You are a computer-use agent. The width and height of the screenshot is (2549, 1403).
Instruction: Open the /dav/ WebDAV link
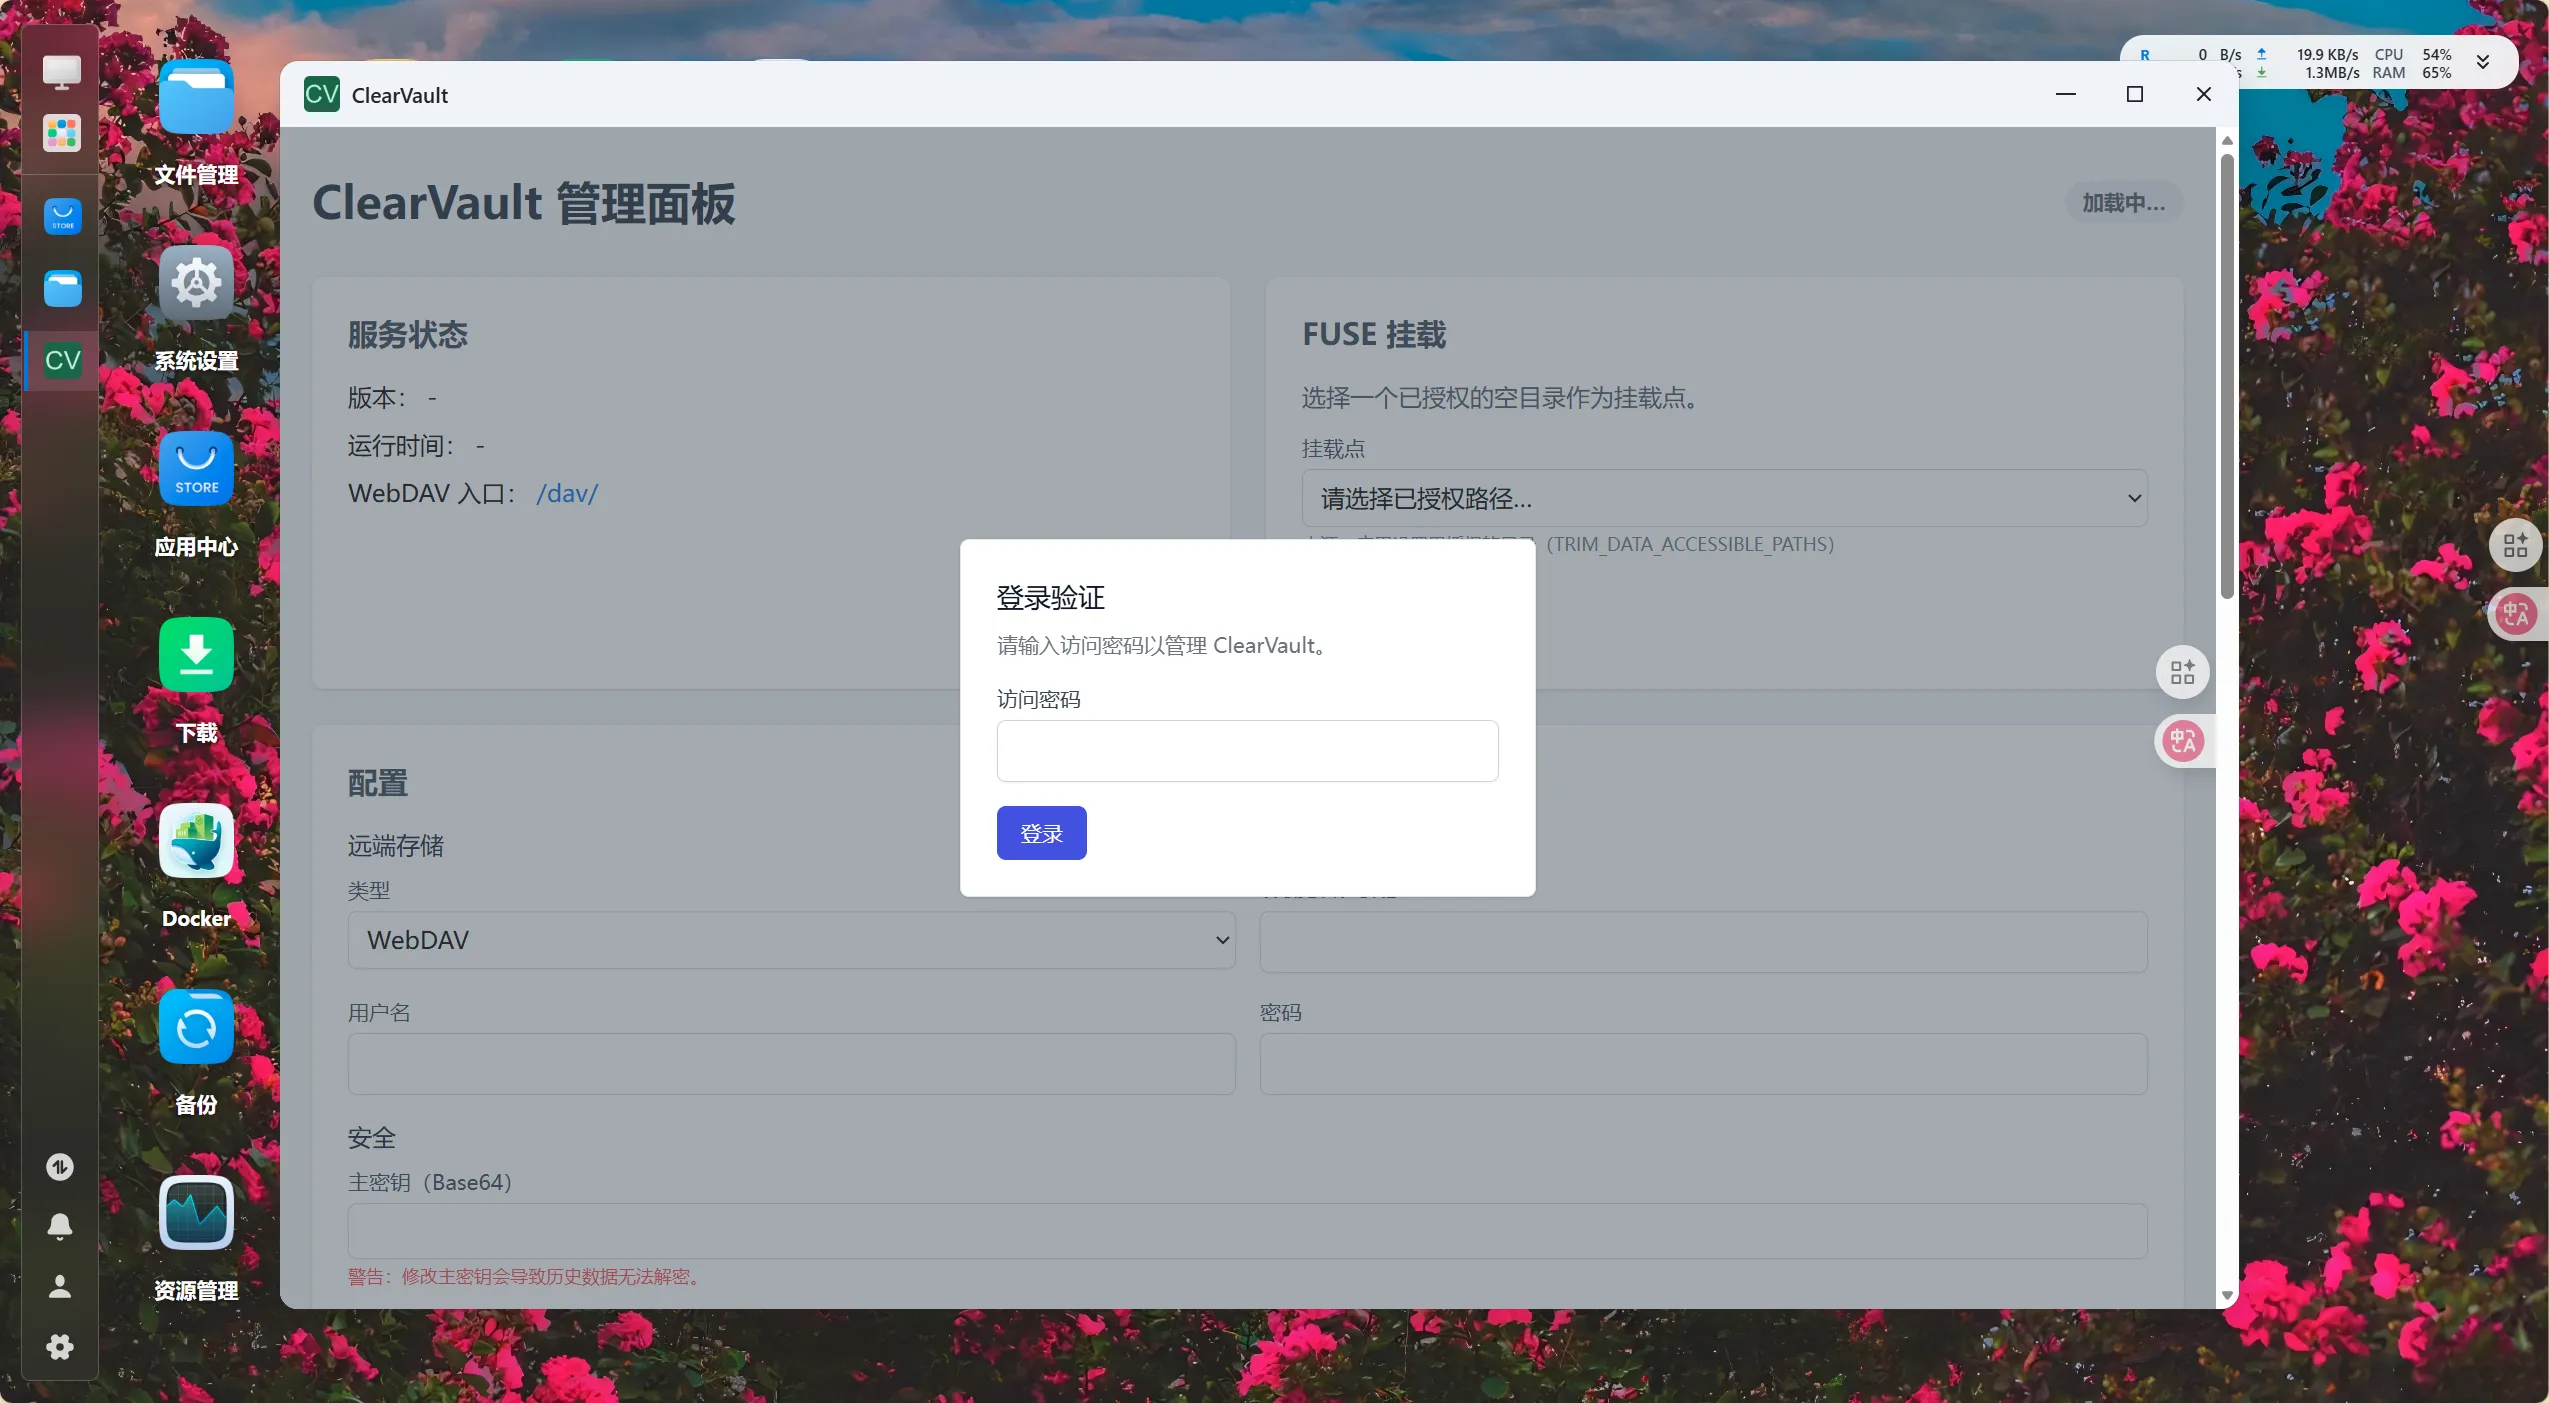coord(566,493)
